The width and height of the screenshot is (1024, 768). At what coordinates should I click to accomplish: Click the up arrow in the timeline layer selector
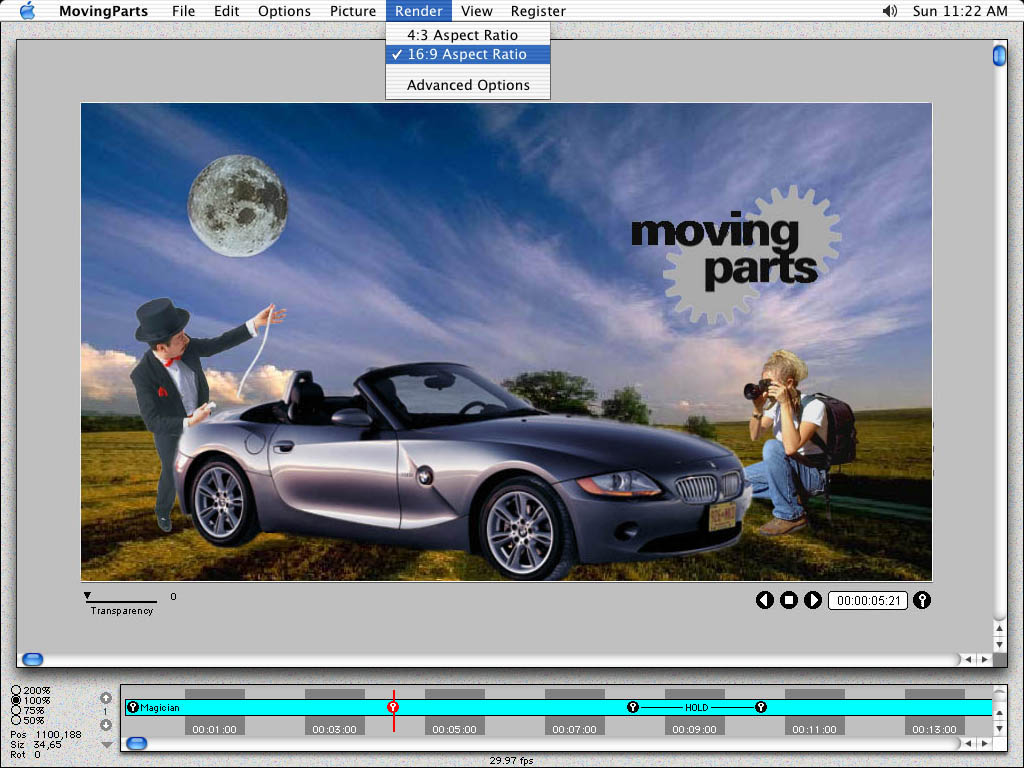[106, 696]
